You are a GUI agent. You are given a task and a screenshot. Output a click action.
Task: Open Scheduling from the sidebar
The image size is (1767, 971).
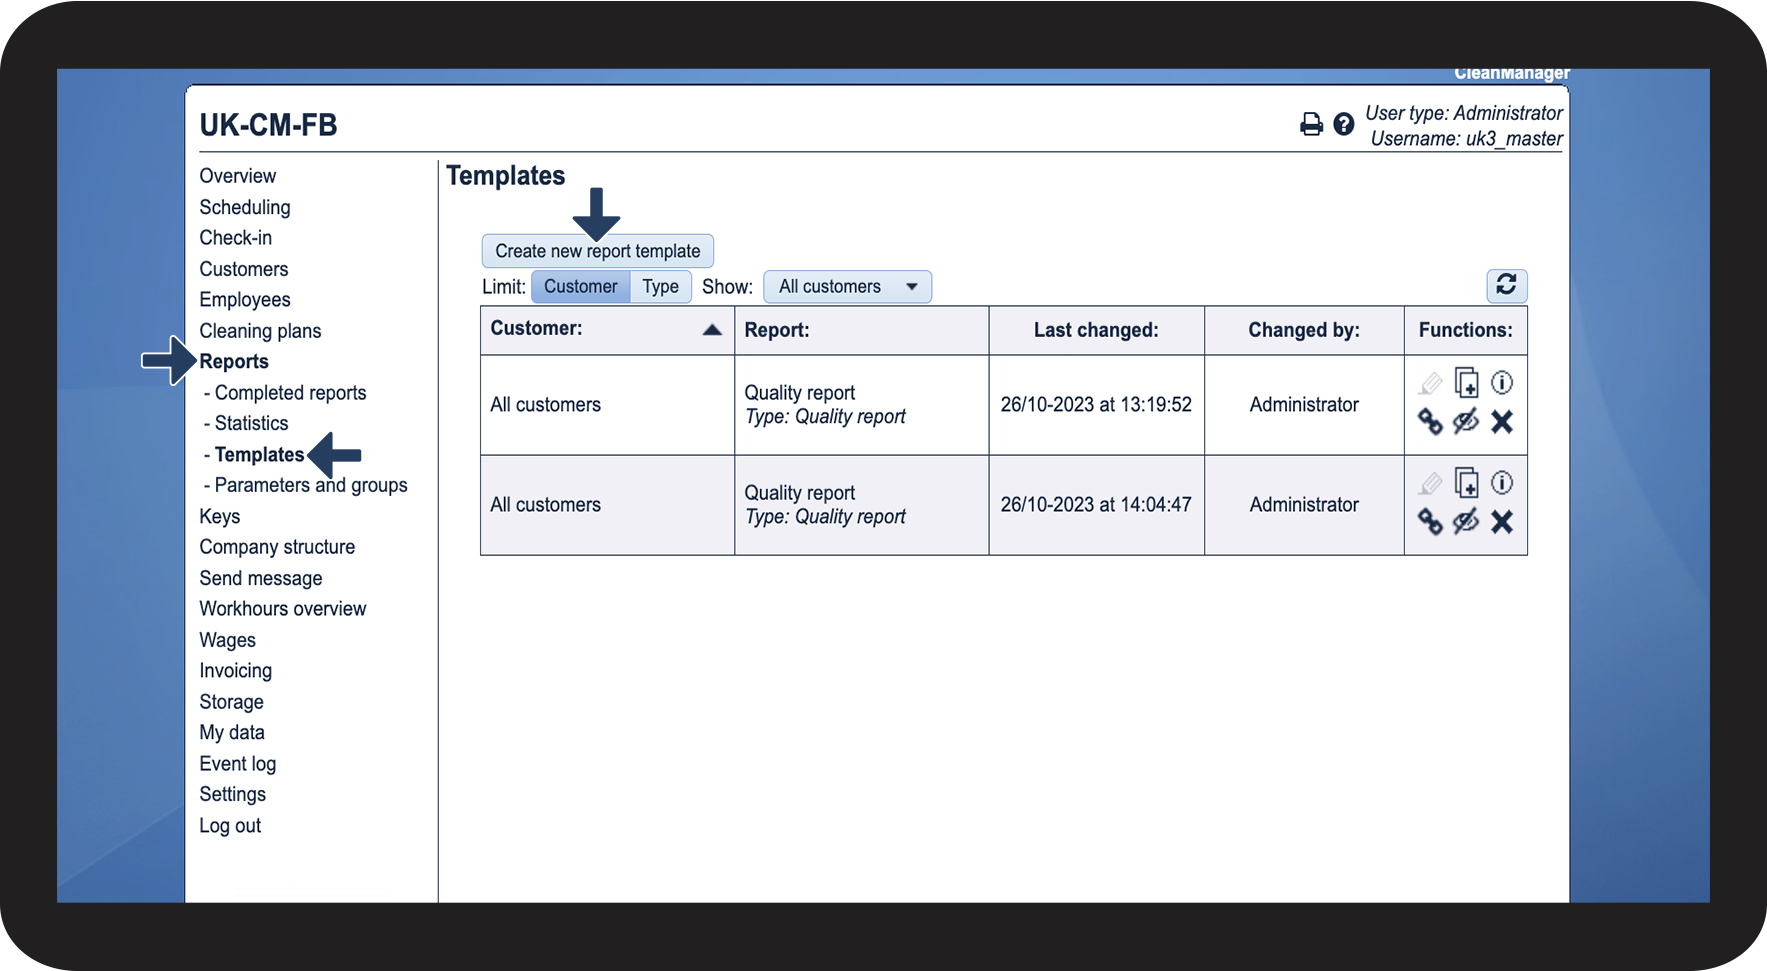pyautogui.click(x=245, y=207)
